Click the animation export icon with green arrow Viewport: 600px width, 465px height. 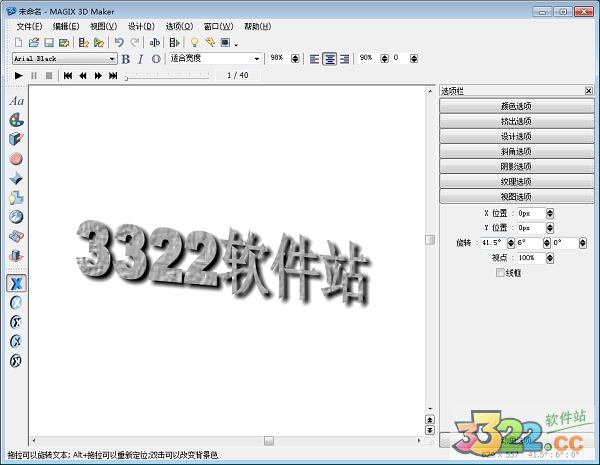174,42
